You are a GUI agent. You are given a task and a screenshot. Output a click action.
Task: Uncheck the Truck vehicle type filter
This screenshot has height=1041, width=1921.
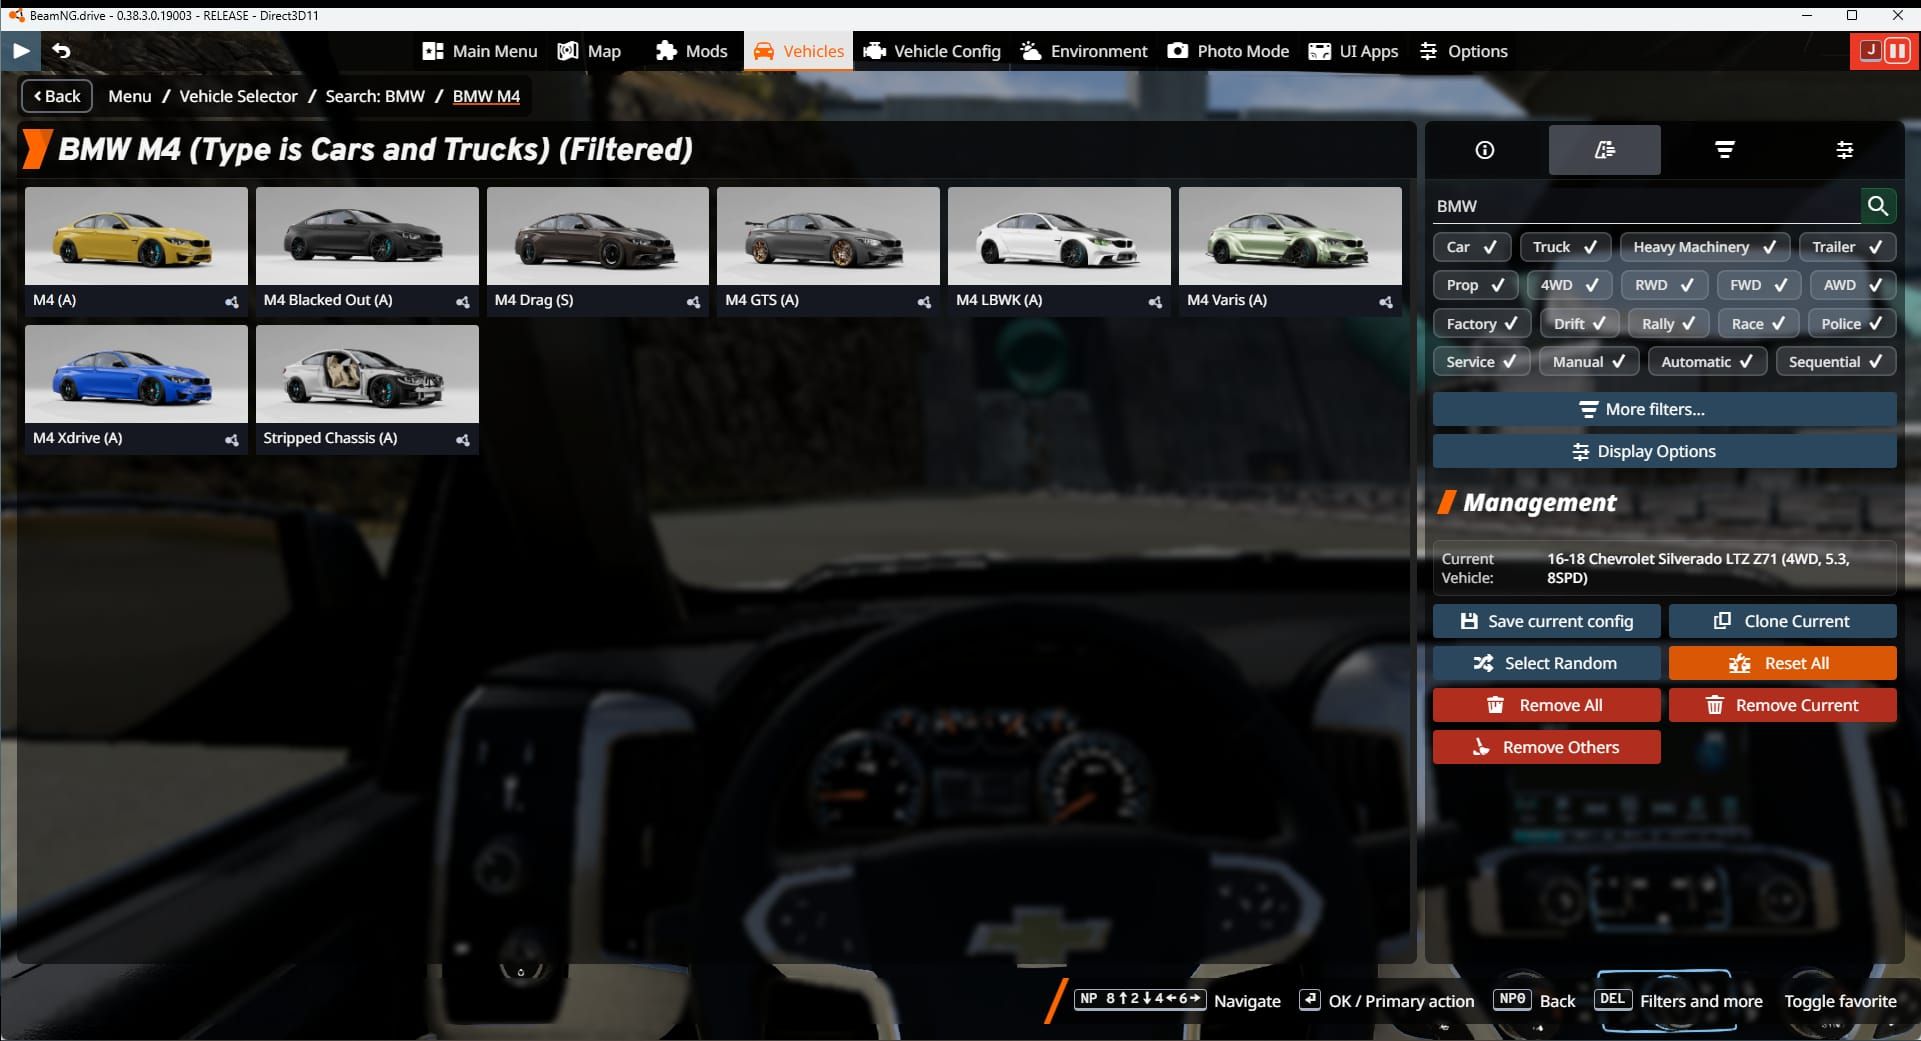1565,247
